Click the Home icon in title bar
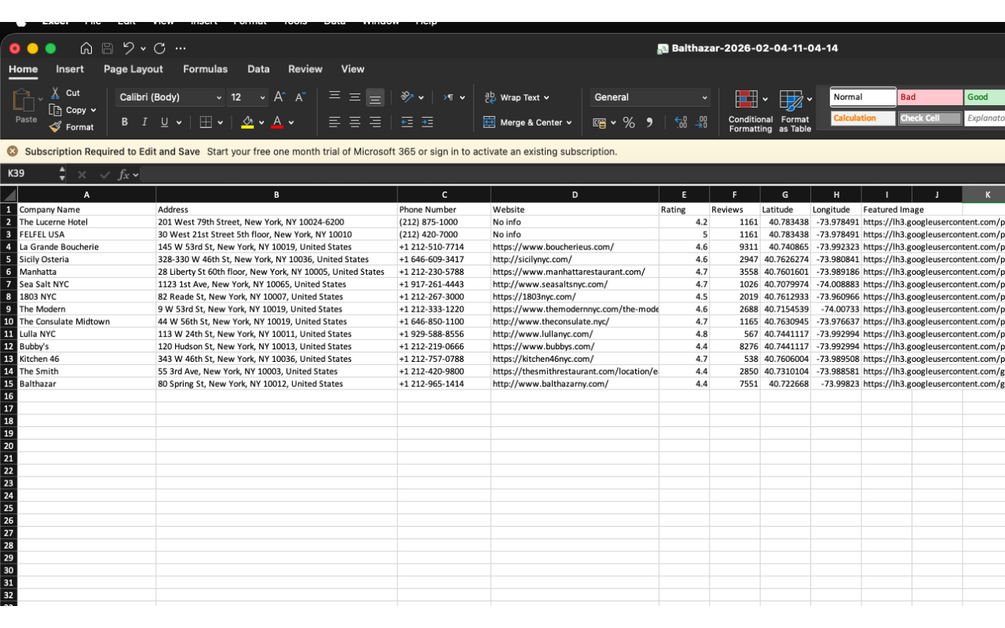The height and width of the screenshot is (628, 1005). [86, 48]
